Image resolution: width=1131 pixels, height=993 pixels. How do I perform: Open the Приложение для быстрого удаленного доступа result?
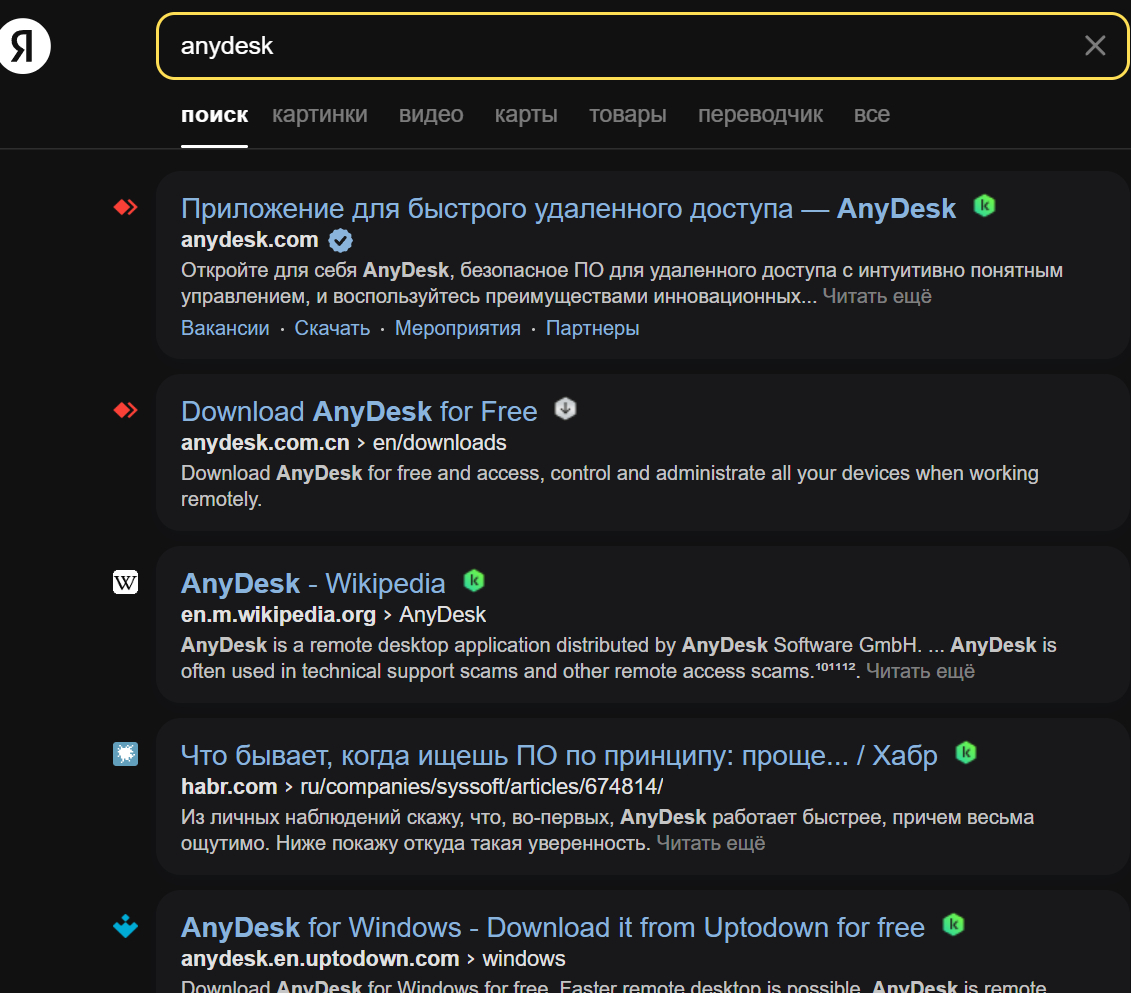tap(568, 208)
